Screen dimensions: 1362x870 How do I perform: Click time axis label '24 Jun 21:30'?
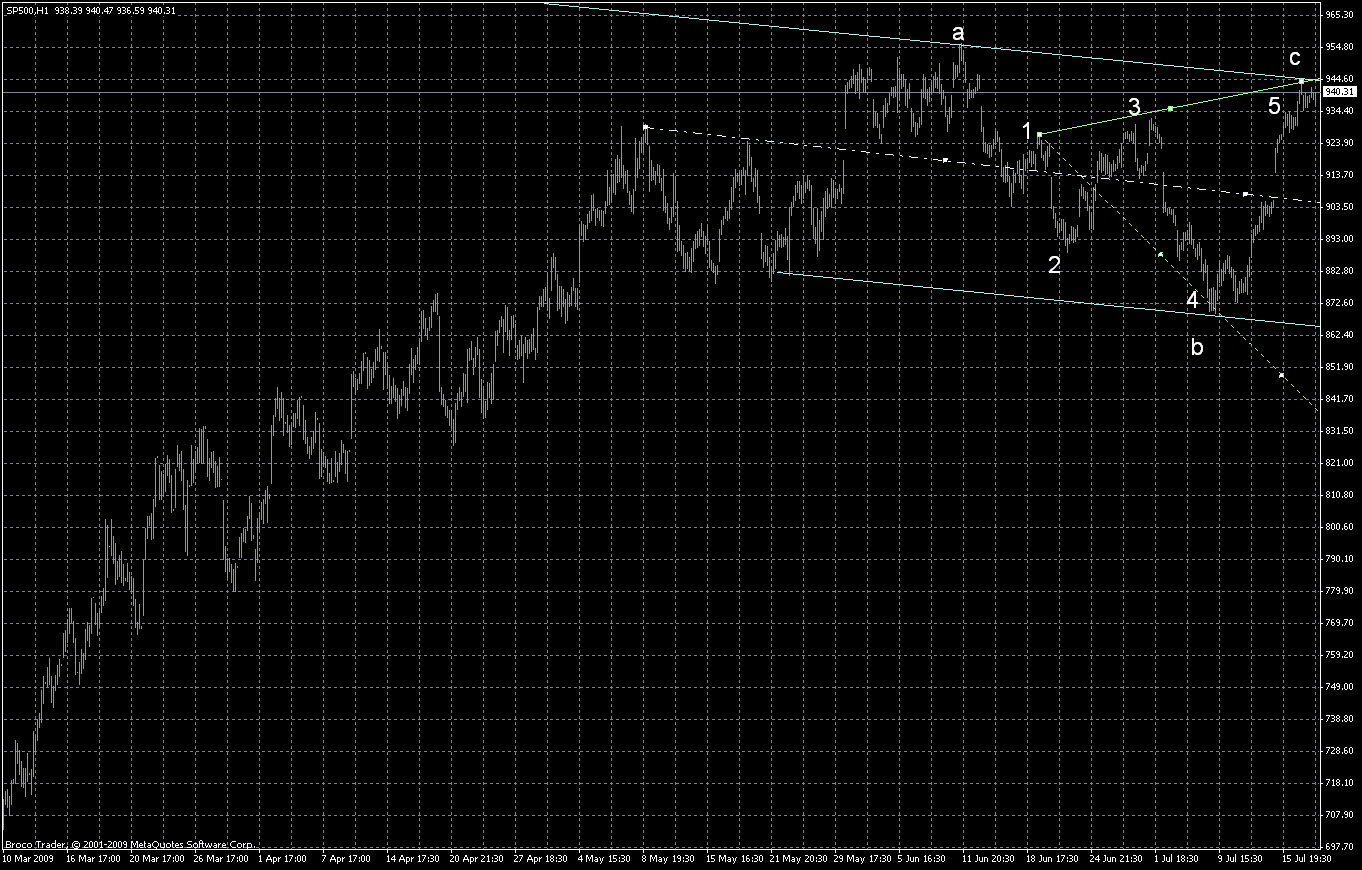coord(1118,858)
